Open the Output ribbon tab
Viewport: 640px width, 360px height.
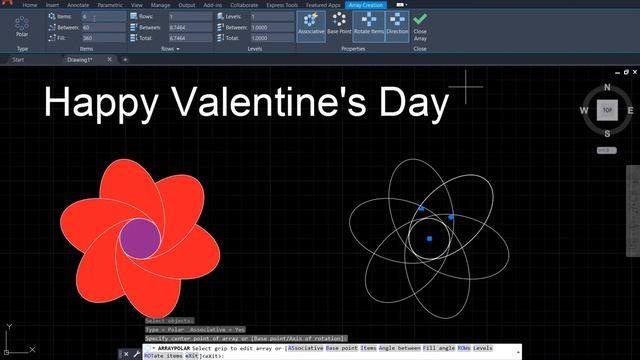tap(187, 5)
